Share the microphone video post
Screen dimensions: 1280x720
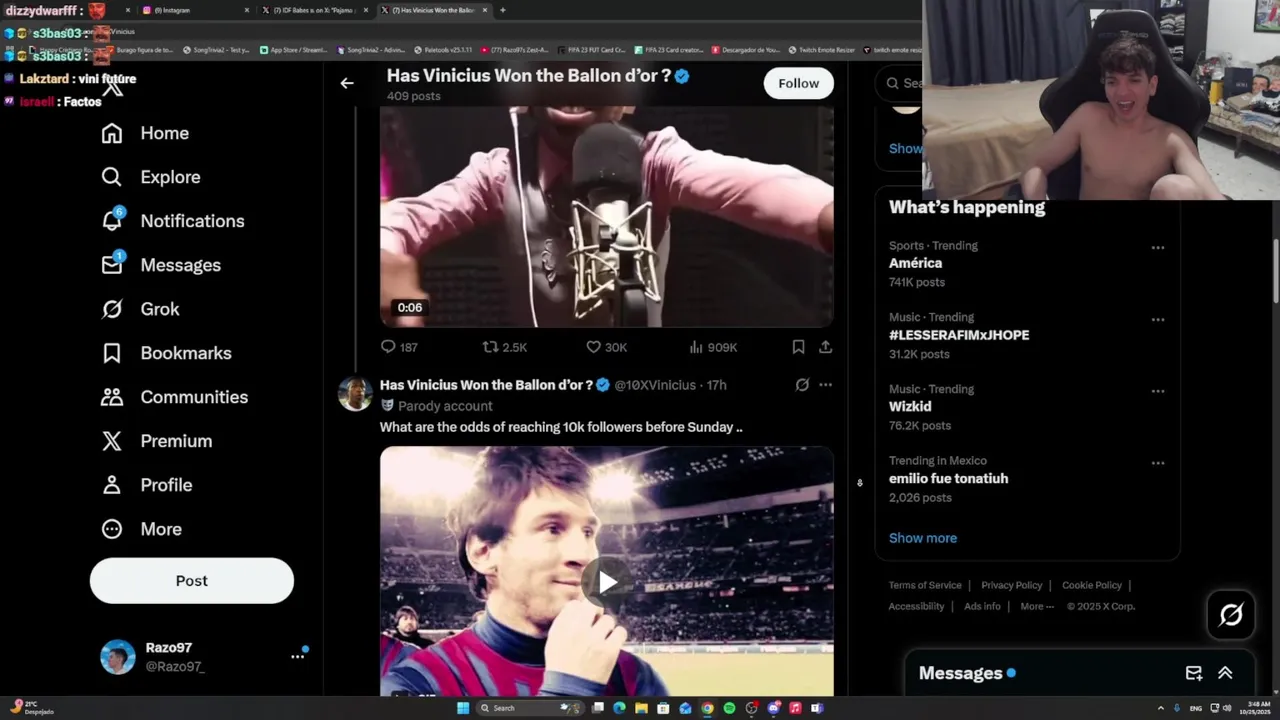825,347
